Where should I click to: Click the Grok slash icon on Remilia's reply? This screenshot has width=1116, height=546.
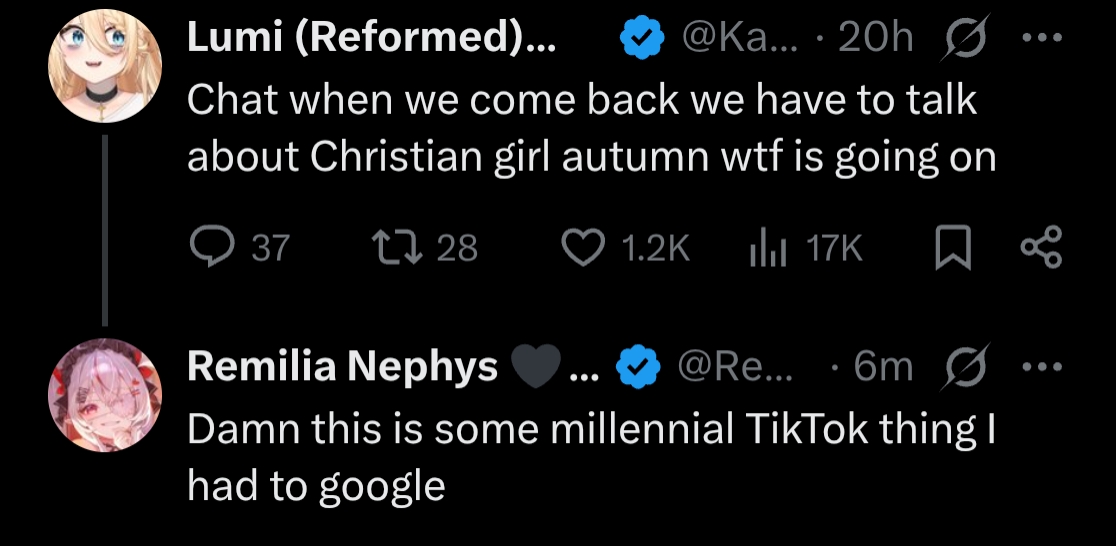964,367
